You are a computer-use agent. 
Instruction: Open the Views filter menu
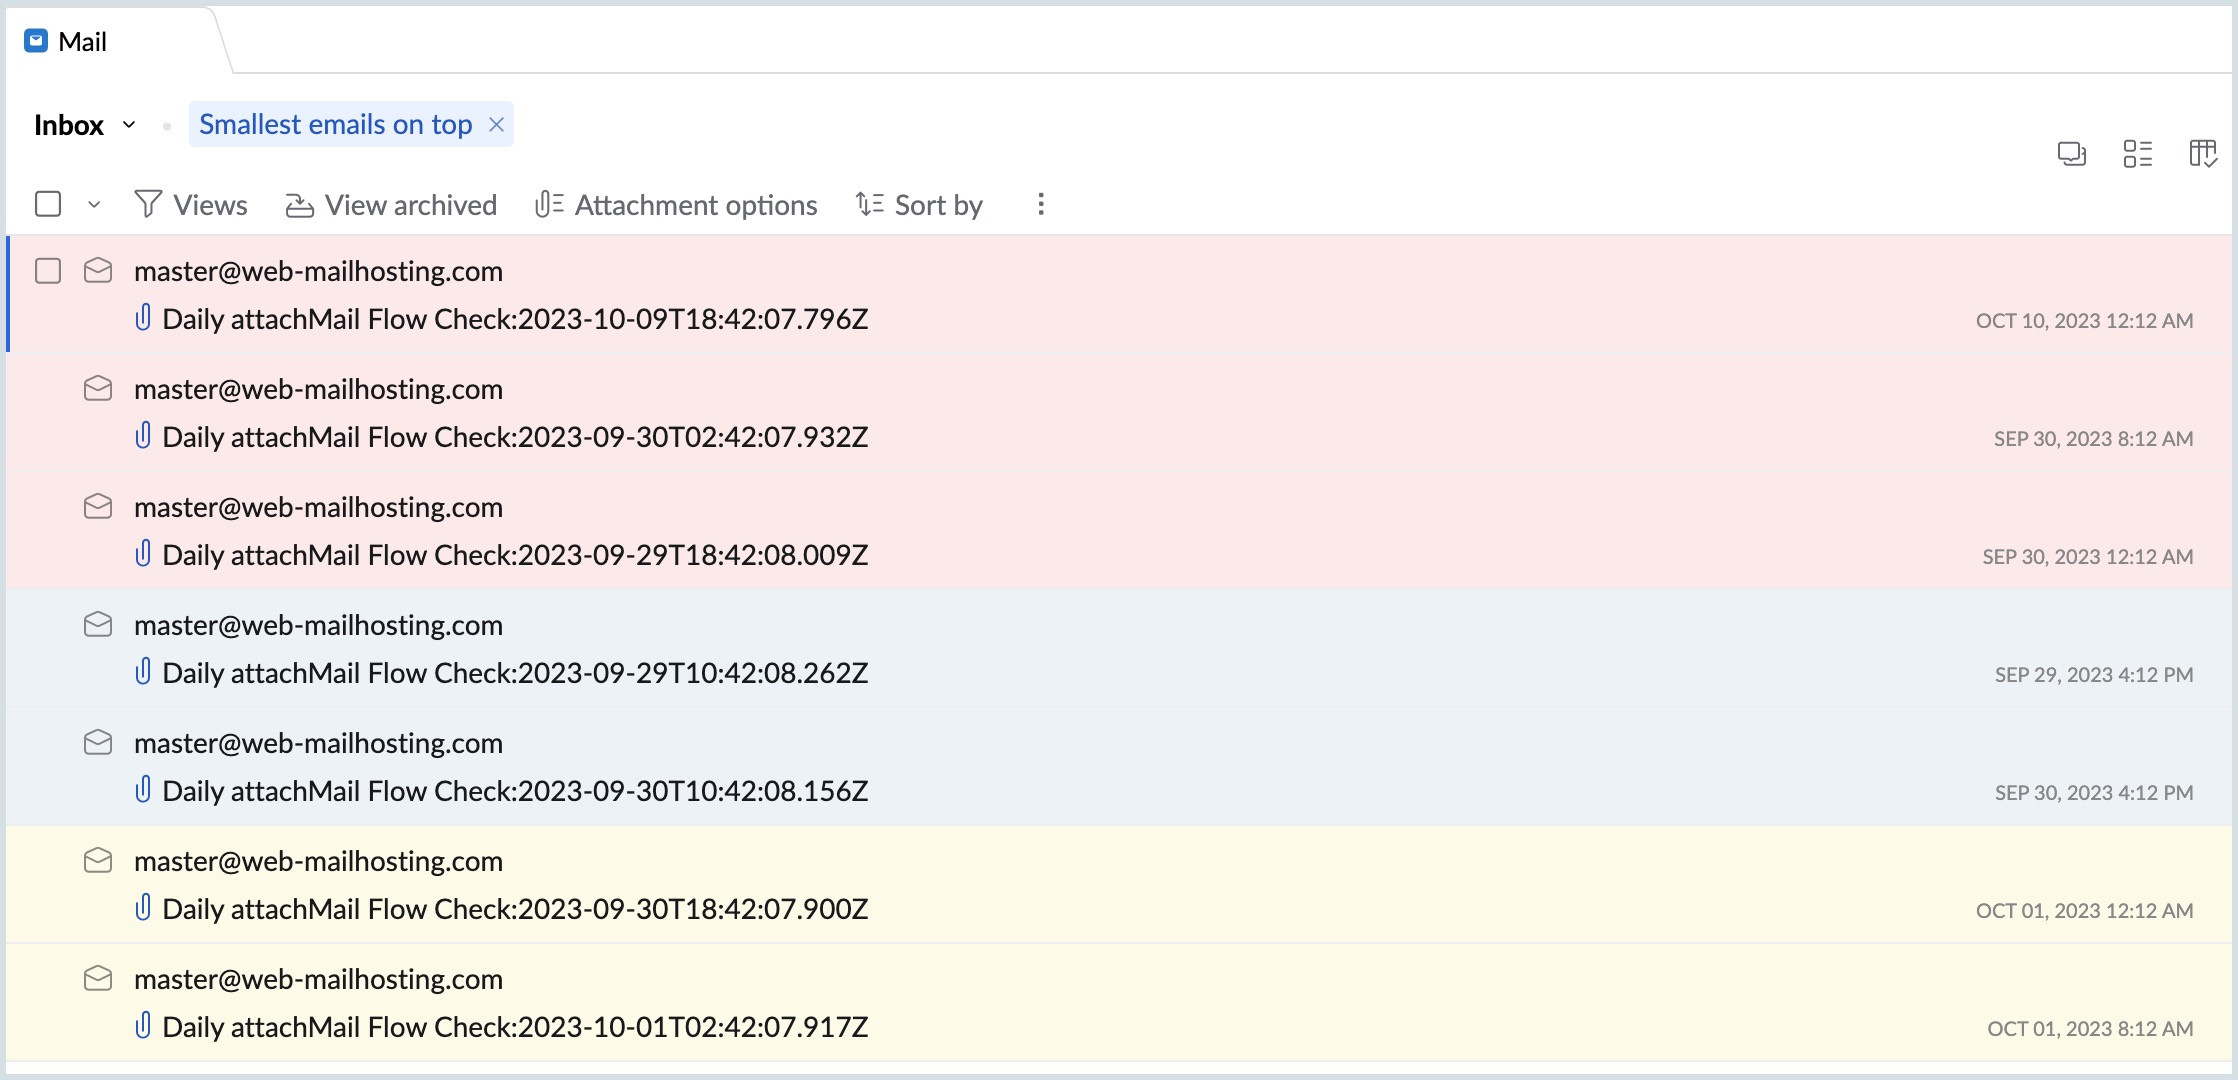(x=191, y=205)
